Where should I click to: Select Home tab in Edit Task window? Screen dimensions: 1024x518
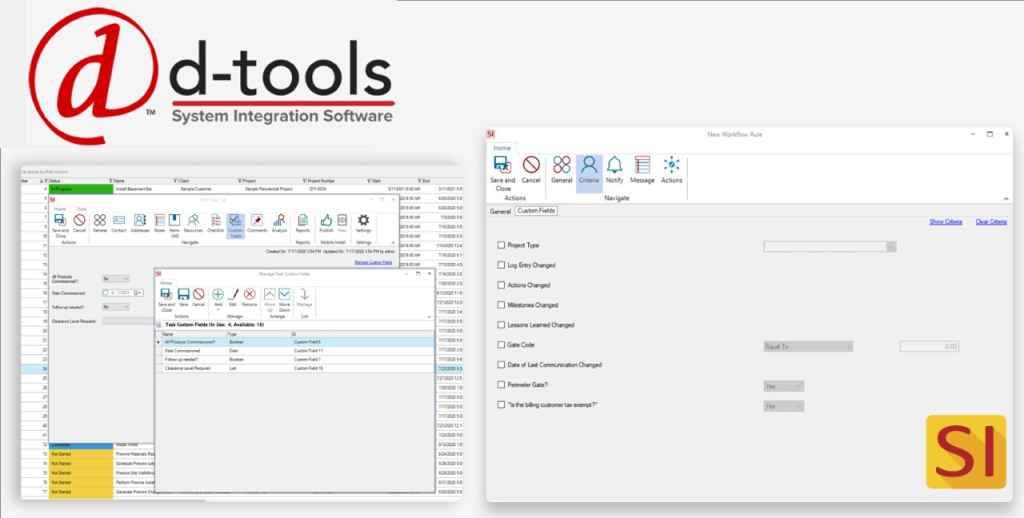coord(59,209)
